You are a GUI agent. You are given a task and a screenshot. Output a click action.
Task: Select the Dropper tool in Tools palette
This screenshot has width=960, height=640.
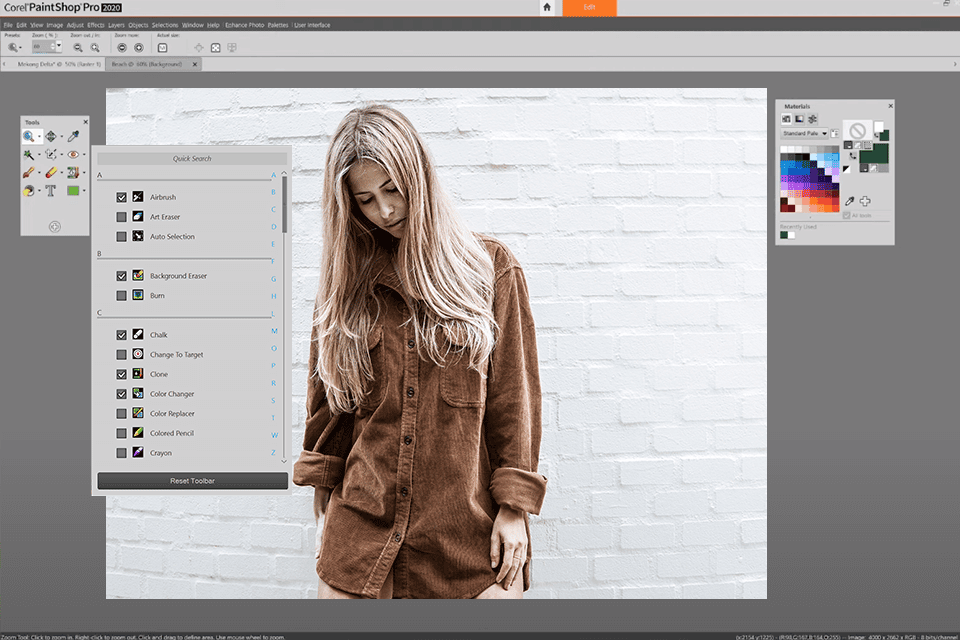tap(73, 137)
